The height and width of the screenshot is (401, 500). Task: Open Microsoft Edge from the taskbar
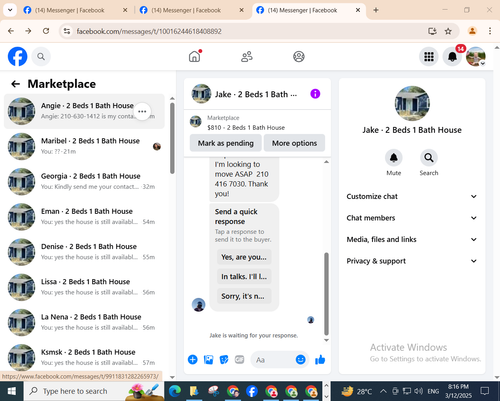click(x=175, y=391)
